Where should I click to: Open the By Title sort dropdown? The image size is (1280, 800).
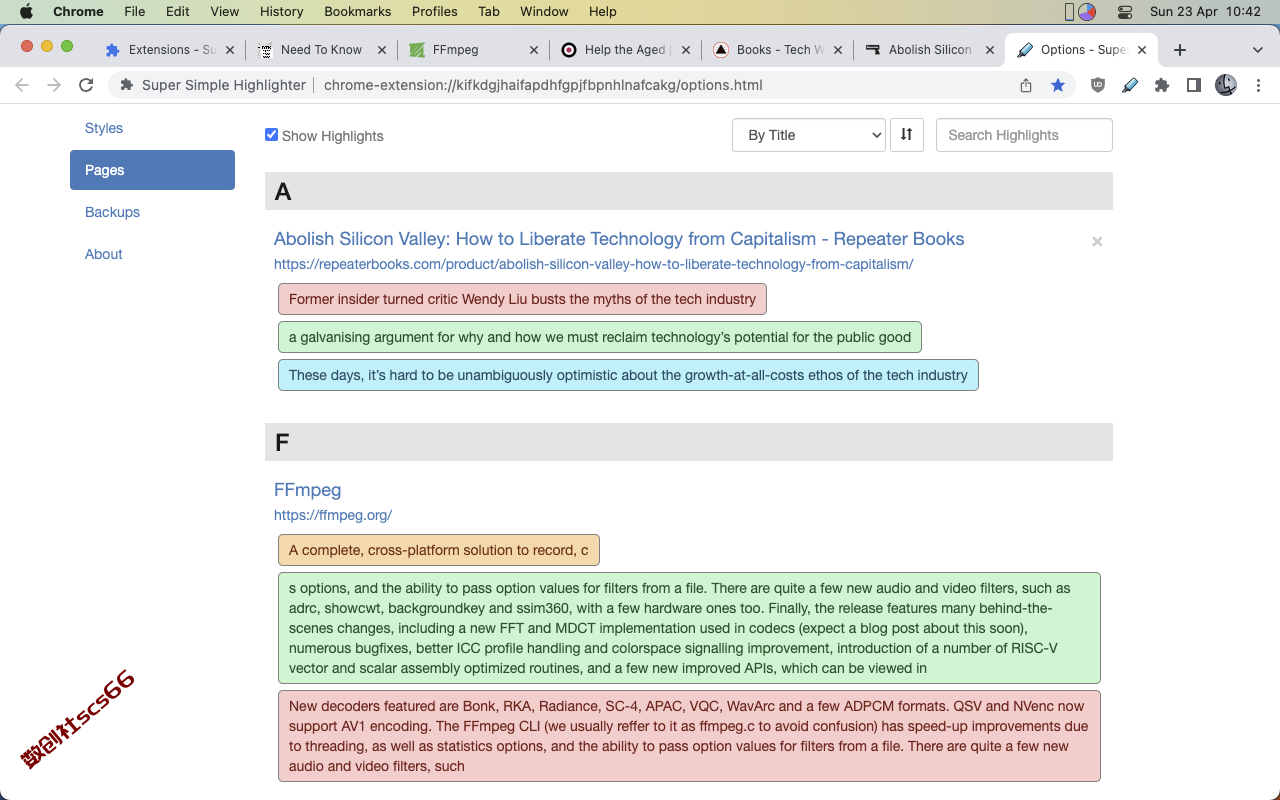pos(809,135)
